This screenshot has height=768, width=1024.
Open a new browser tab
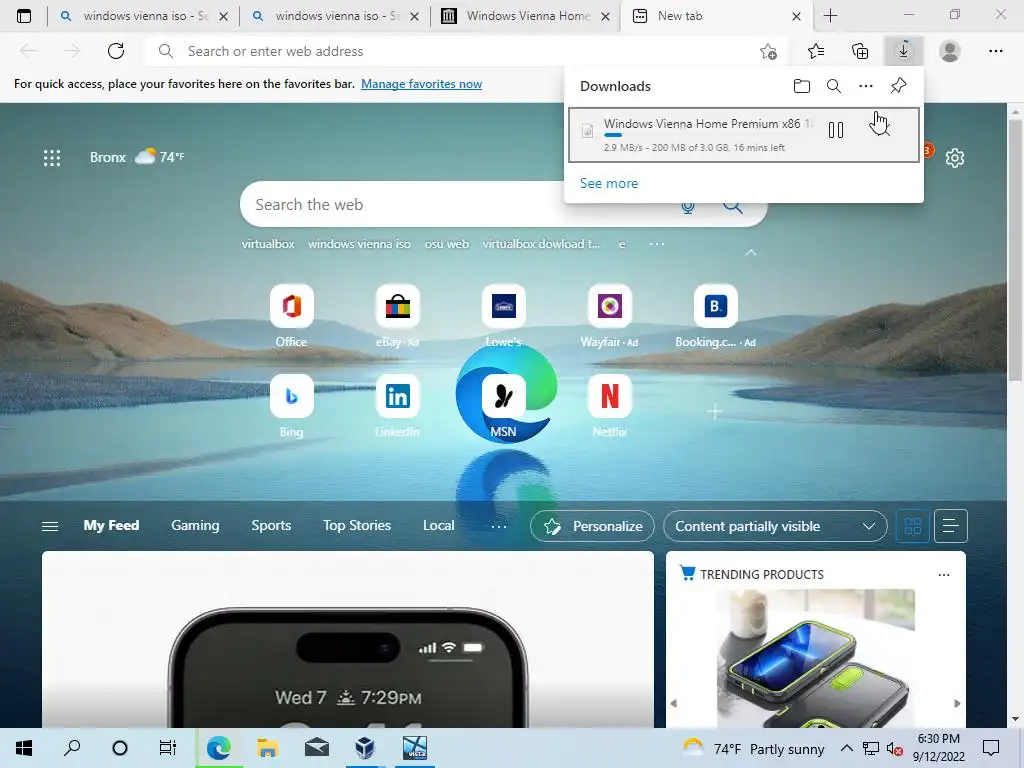point(830,16)
